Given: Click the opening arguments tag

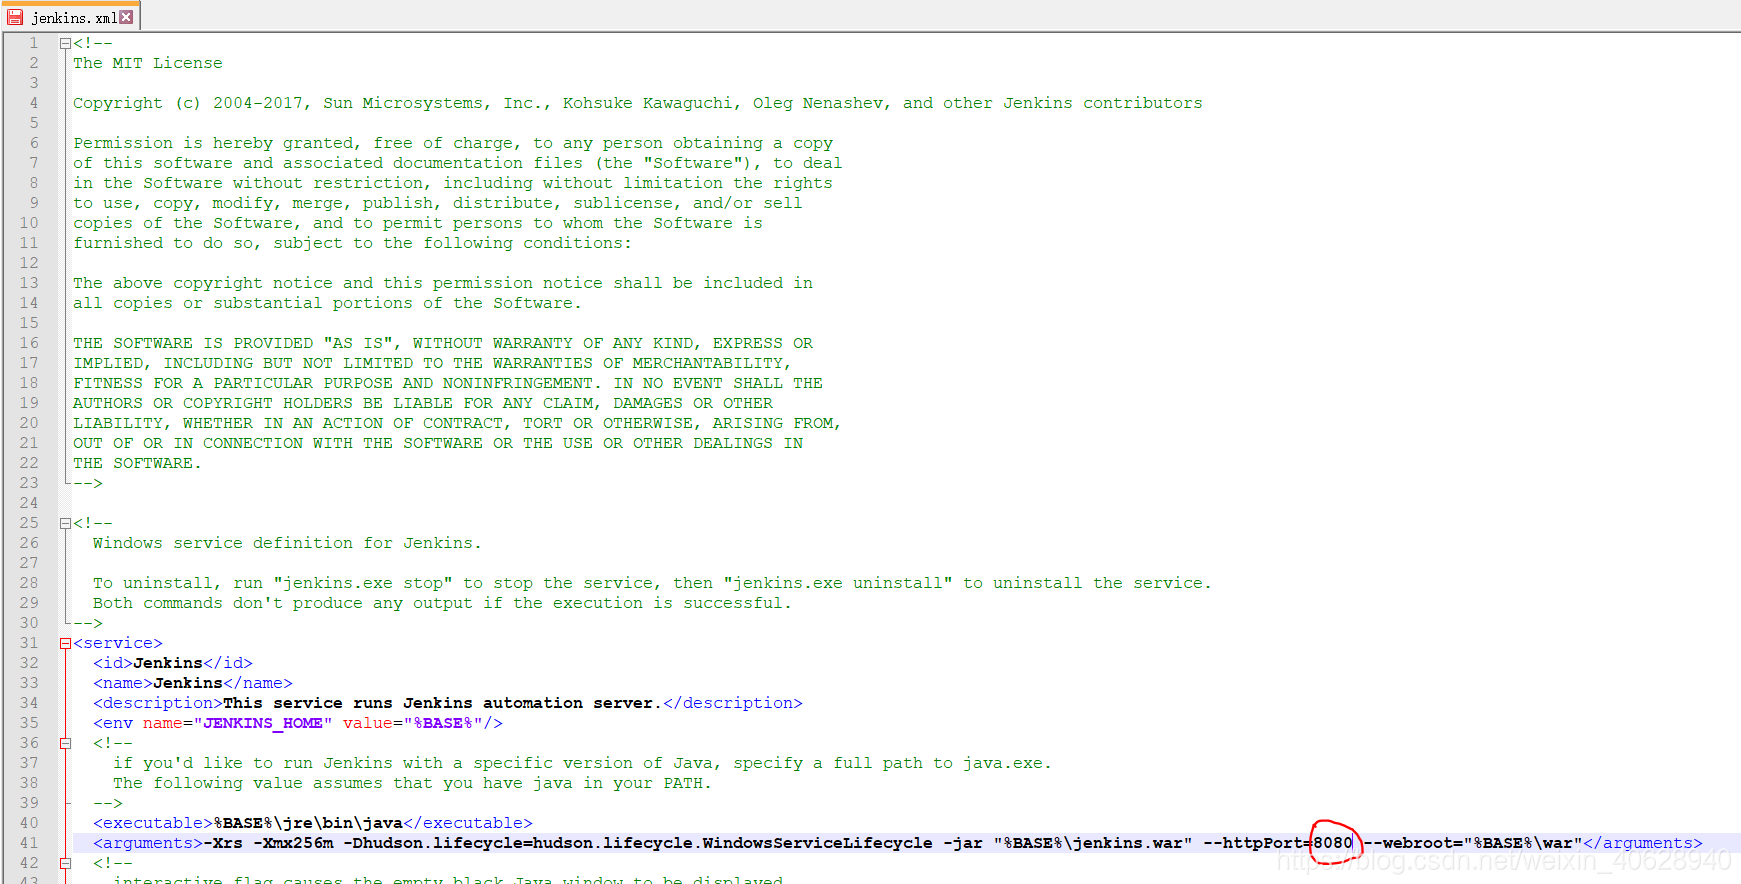Looking at the screenshot, I should coord(148,843).
